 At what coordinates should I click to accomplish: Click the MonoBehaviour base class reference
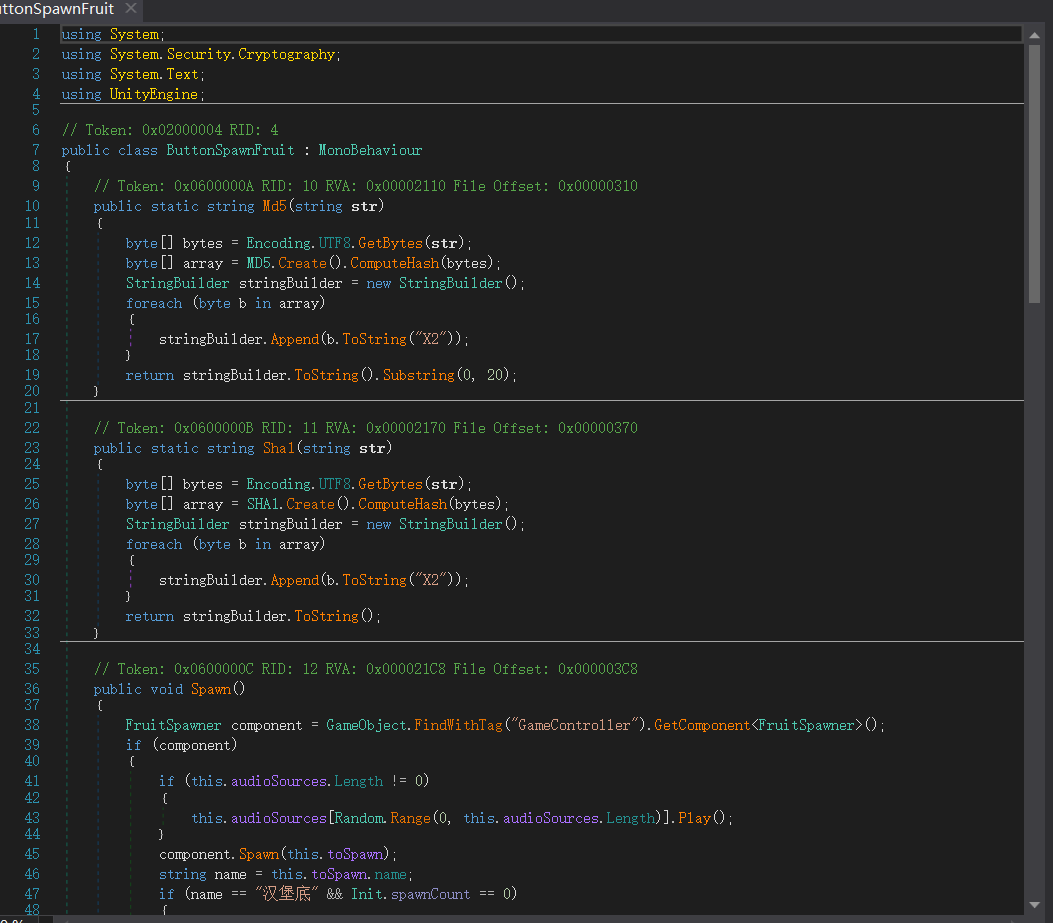(x=370, y=150)
